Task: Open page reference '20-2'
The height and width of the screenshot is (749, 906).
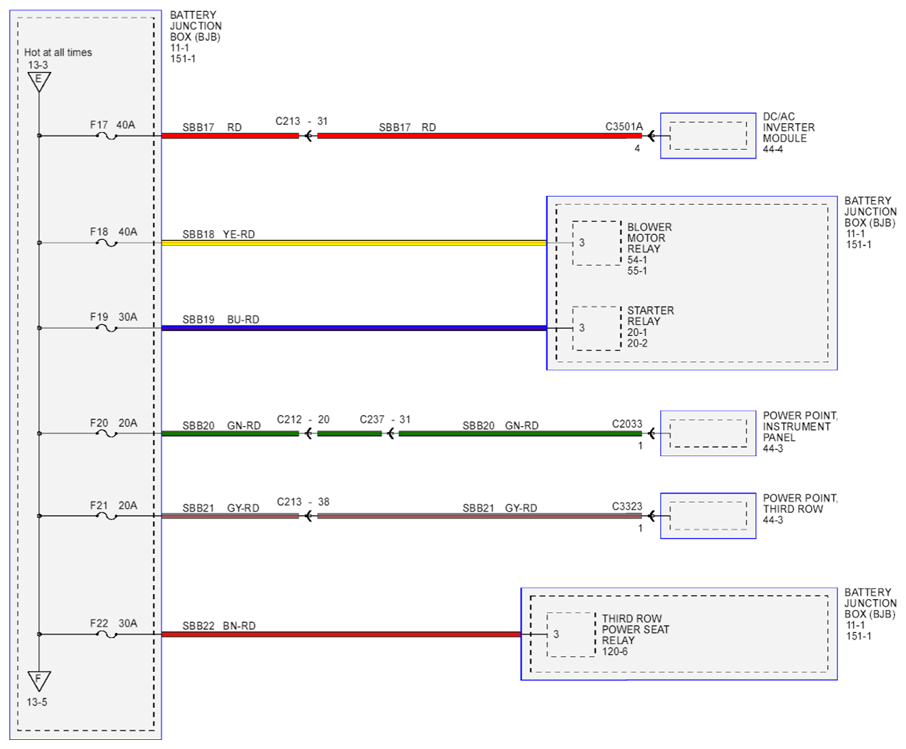Action: coord(637,344)
